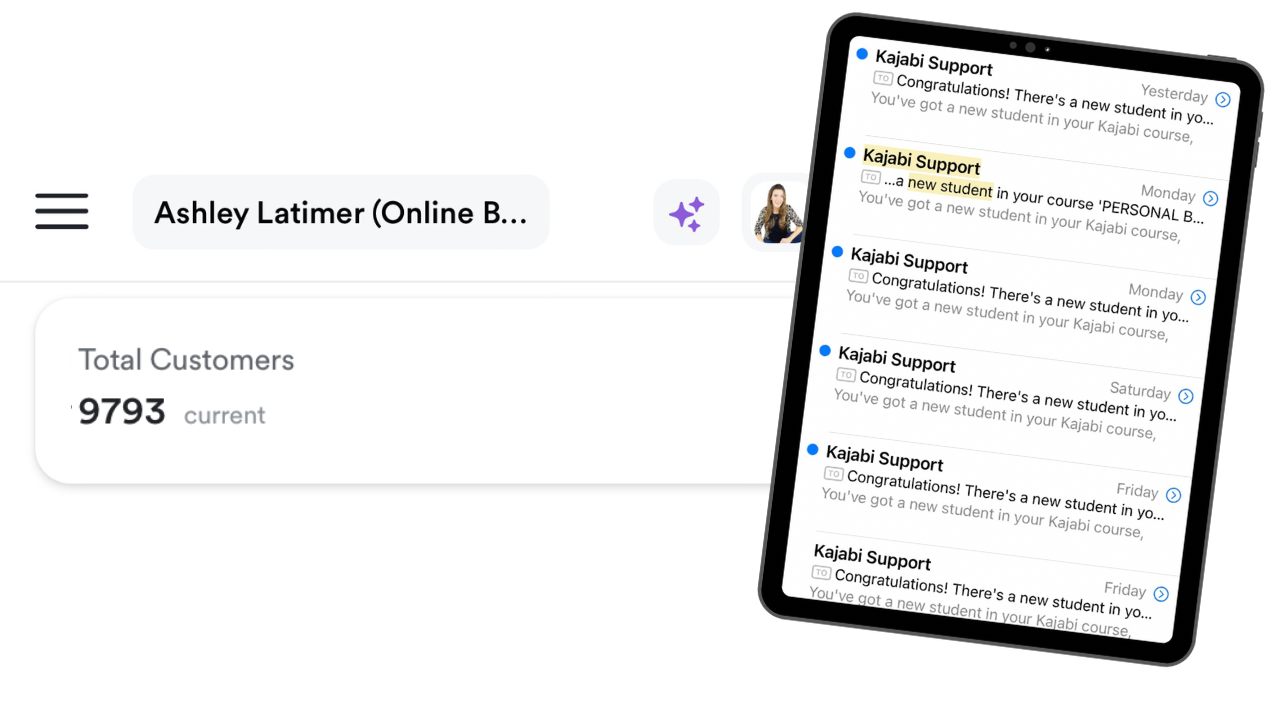The width and height of the screenshot is (1280, 720).
Task: Click the customer count "9793"
Action: click(x=122, y=412)
